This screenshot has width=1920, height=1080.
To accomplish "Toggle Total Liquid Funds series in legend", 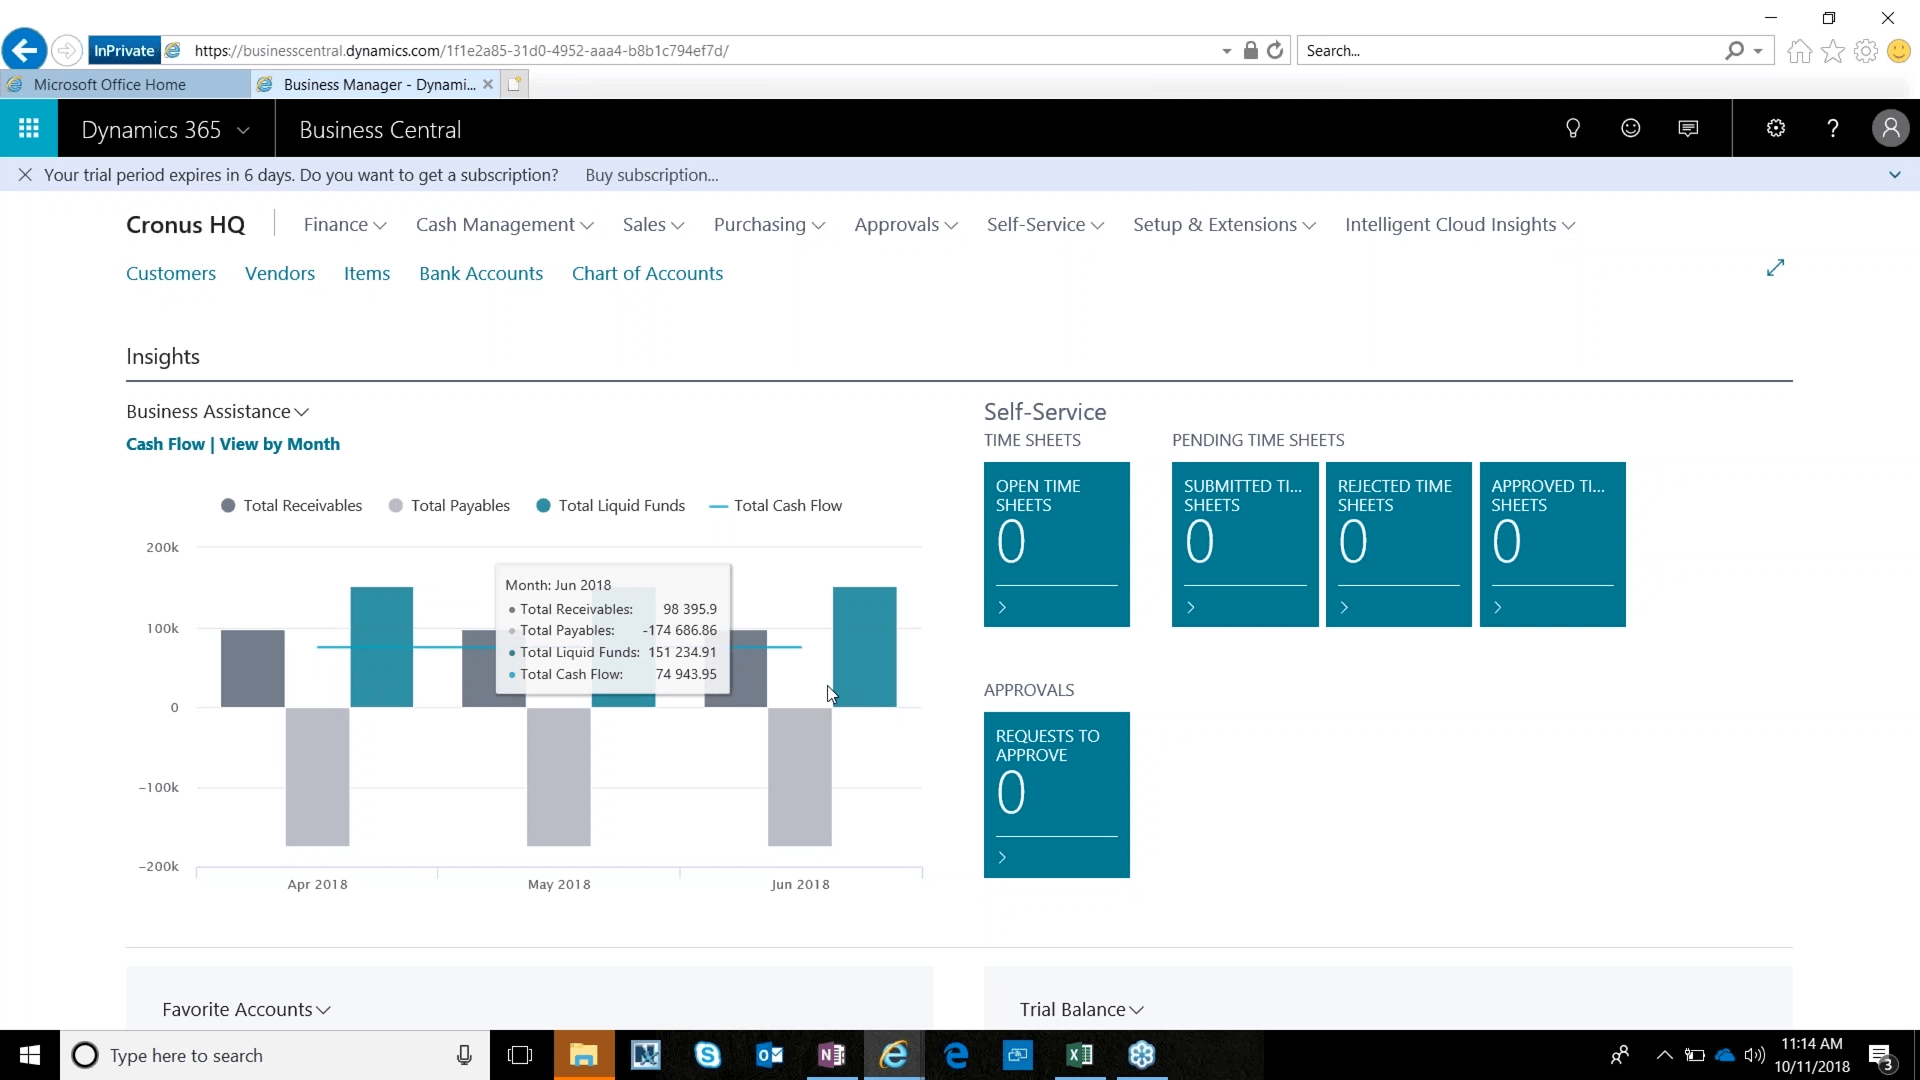I will click(610, 506).
